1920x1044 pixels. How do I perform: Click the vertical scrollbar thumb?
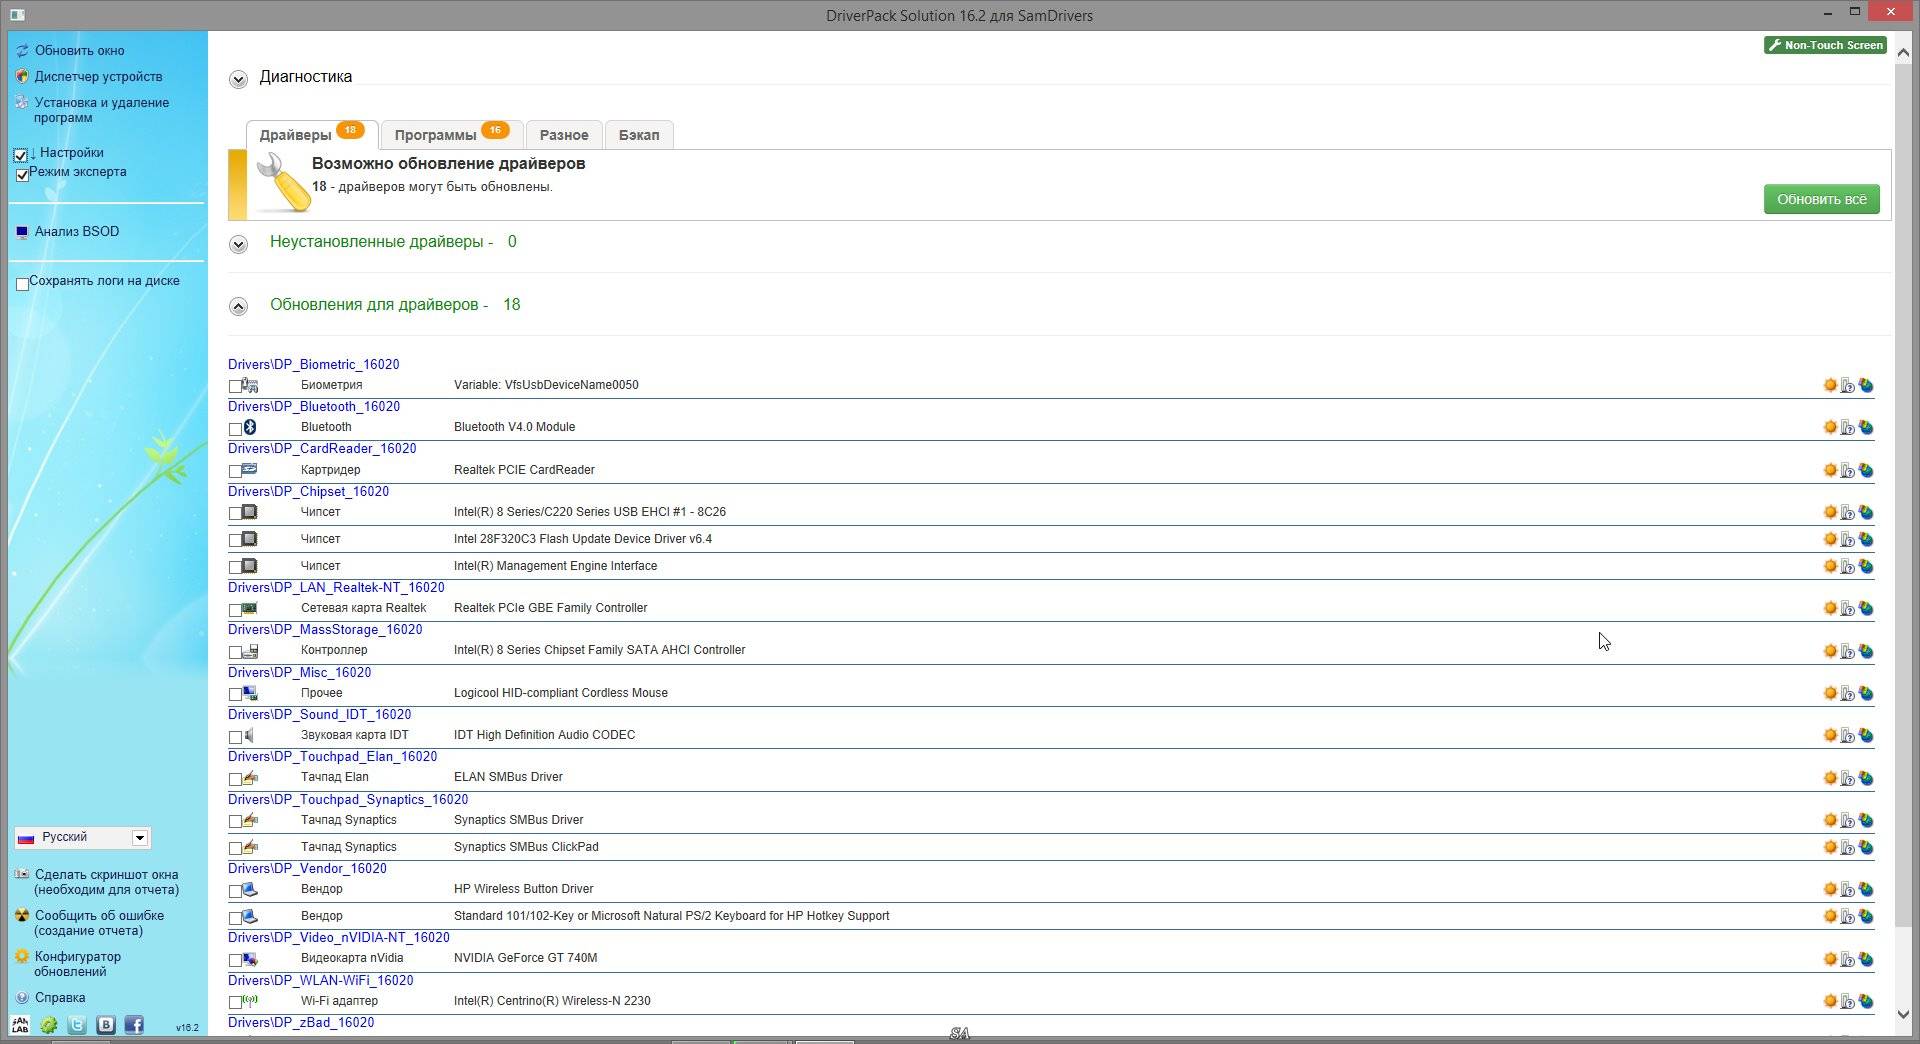pyautogui.click(x=1904, y=495)
